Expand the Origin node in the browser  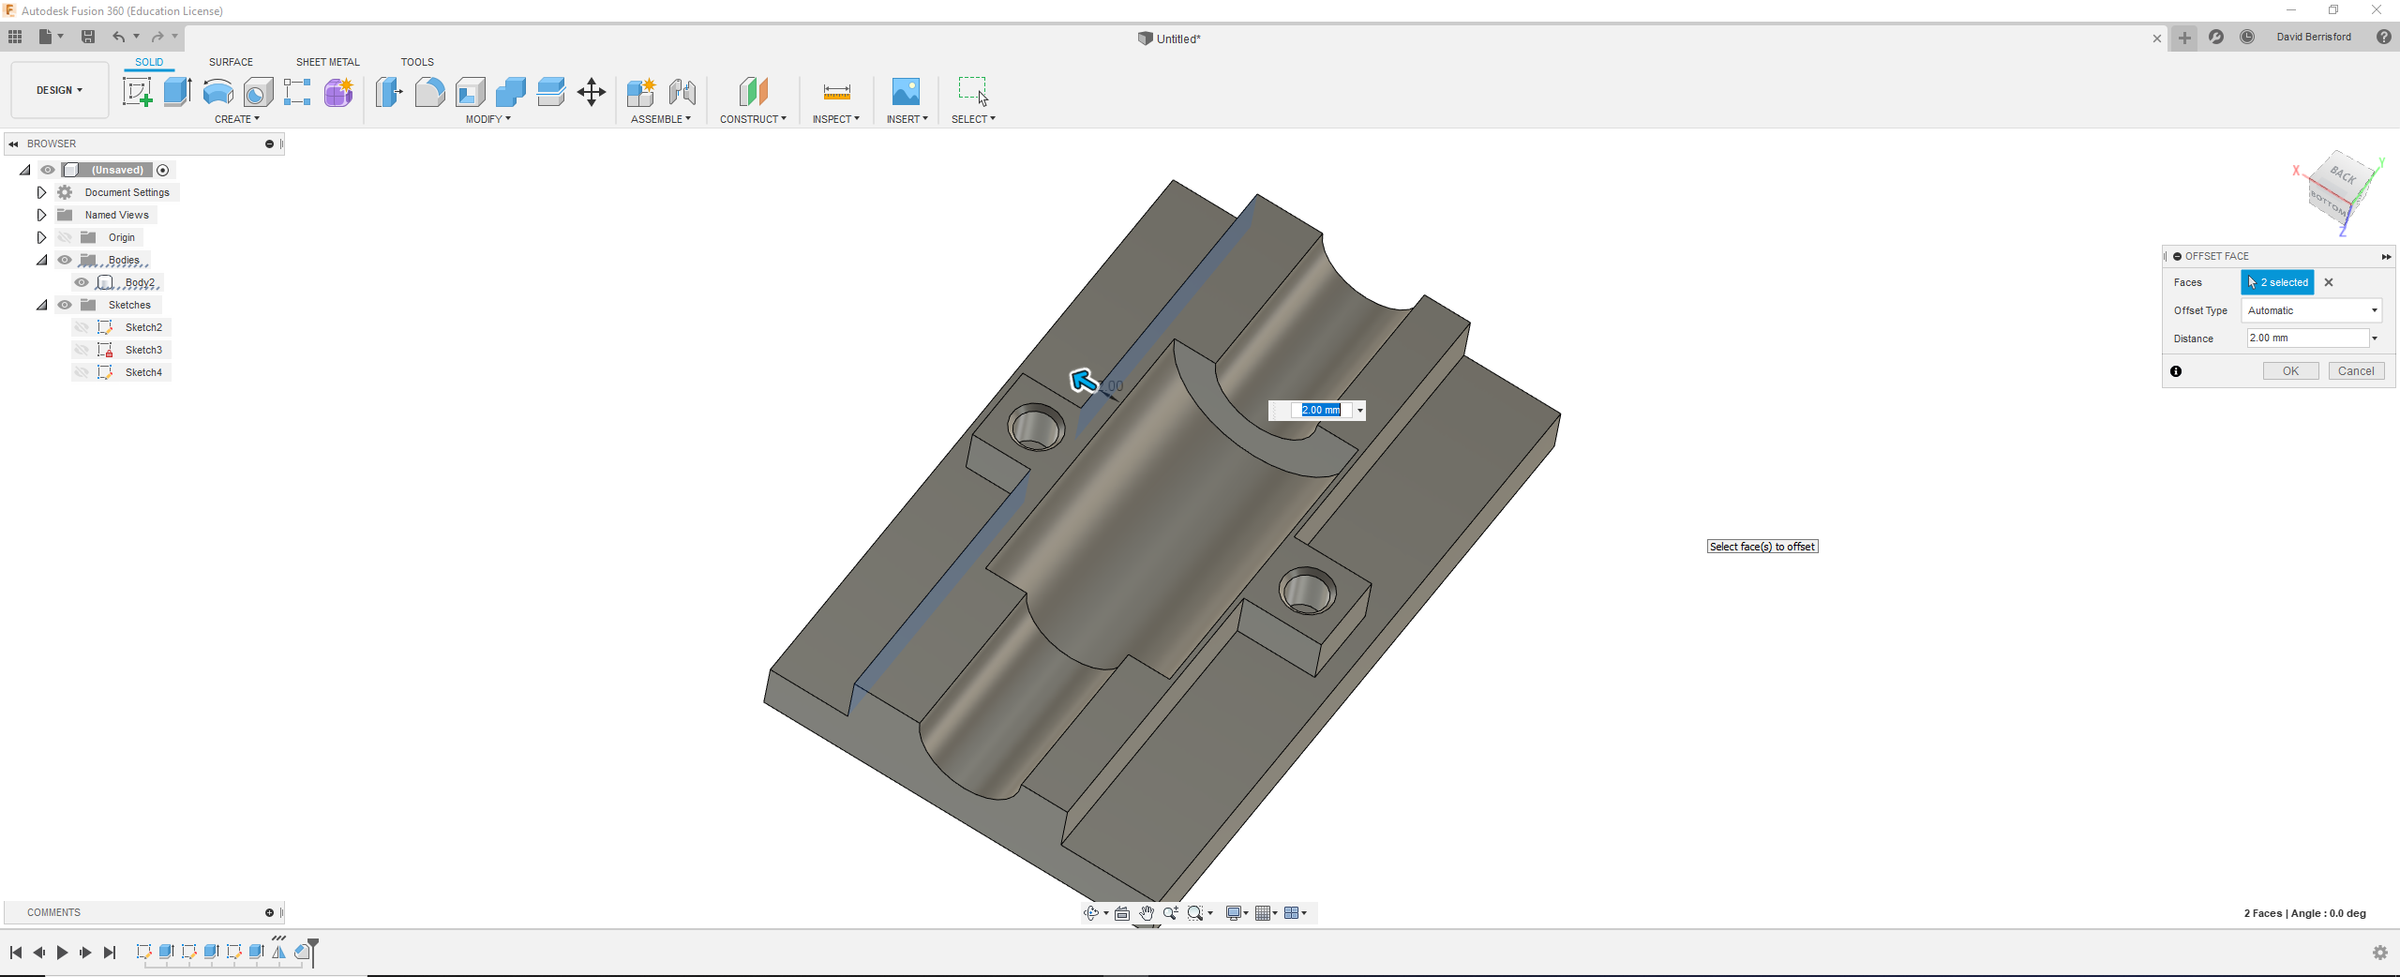(x=41, y=237)
